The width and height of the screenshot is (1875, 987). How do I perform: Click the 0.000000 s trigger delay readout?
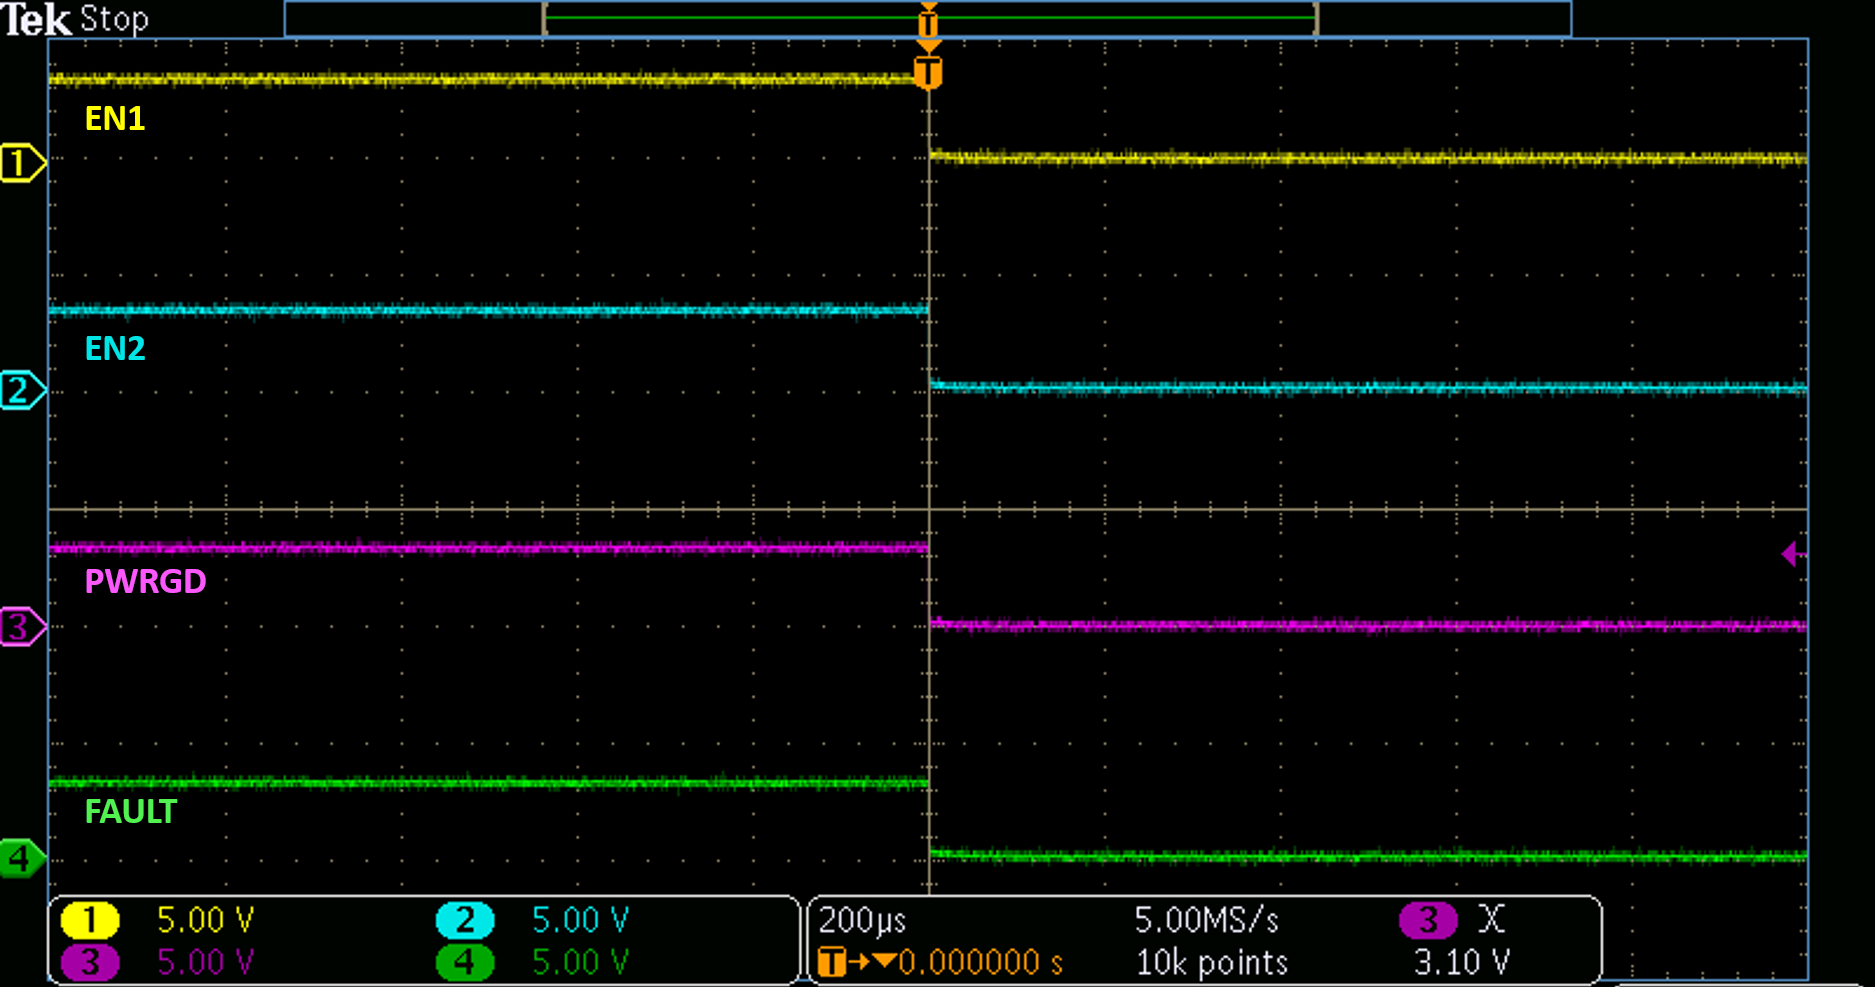[980, 962]
